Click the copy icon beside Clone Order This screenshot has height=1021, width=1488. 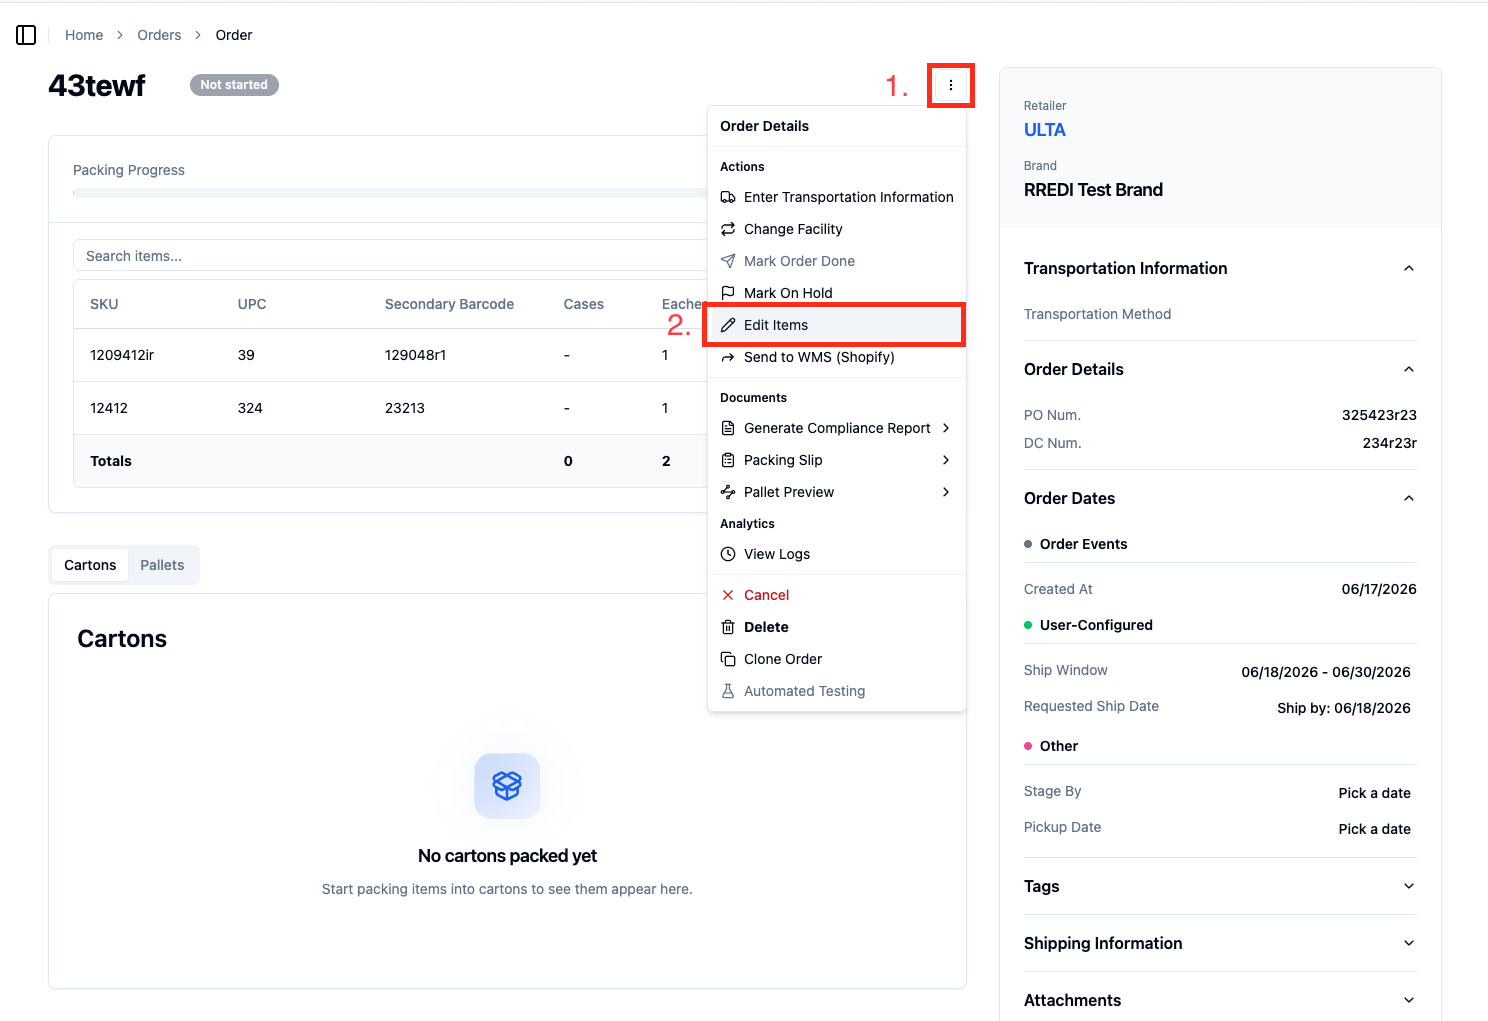tap(728, 659)
